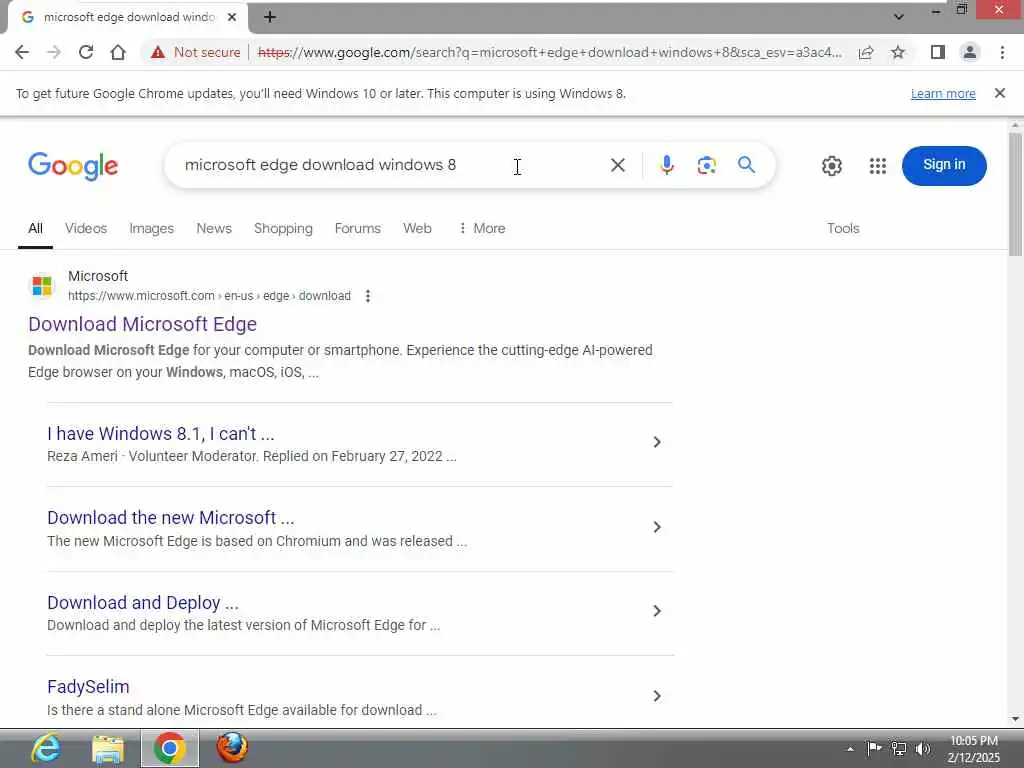Open Action Center flag icon
Screen dimensions: 1024x768
[874, 748]
